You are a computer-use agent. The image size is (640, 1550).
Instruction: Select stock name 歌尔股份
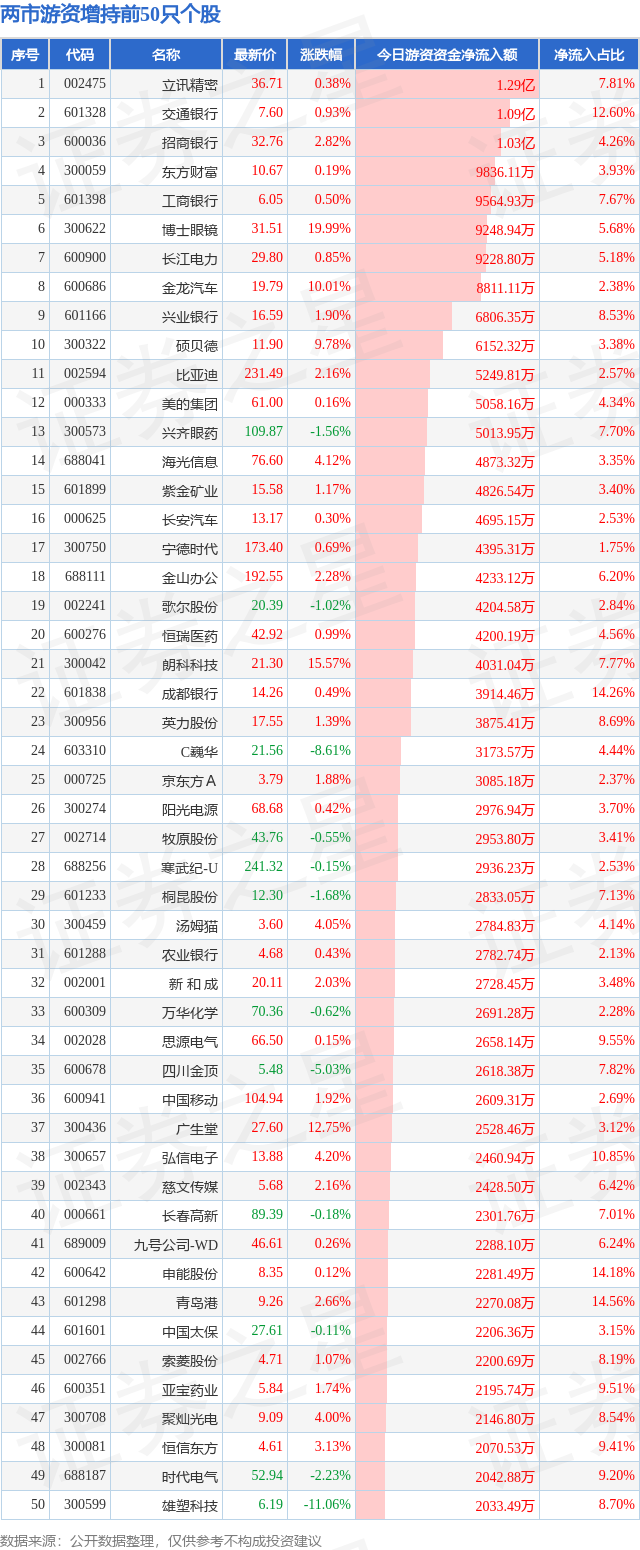coord(190,606)
